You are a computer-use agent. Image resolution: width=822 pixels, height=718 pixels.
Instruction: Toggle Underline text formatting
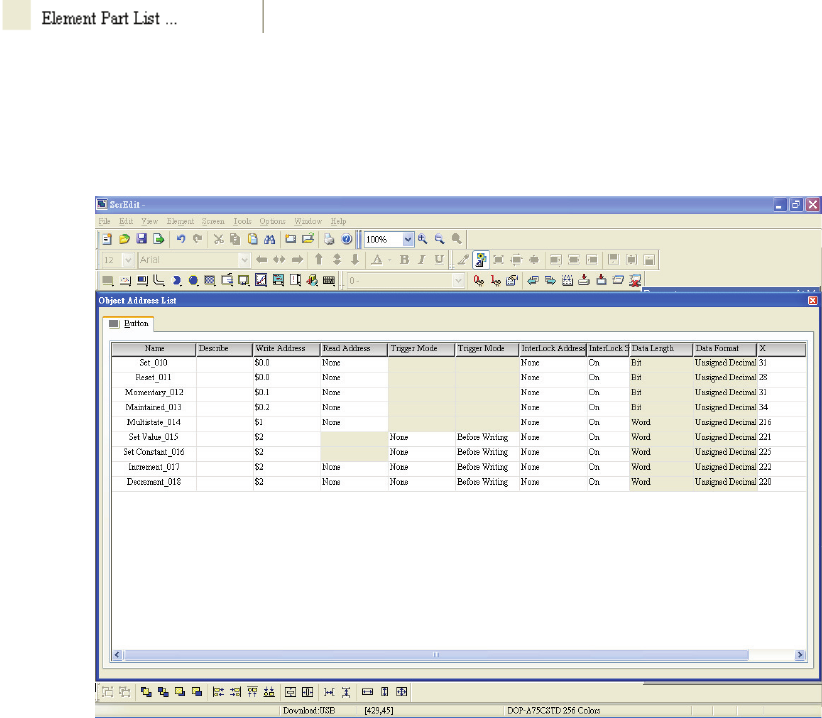439,259
